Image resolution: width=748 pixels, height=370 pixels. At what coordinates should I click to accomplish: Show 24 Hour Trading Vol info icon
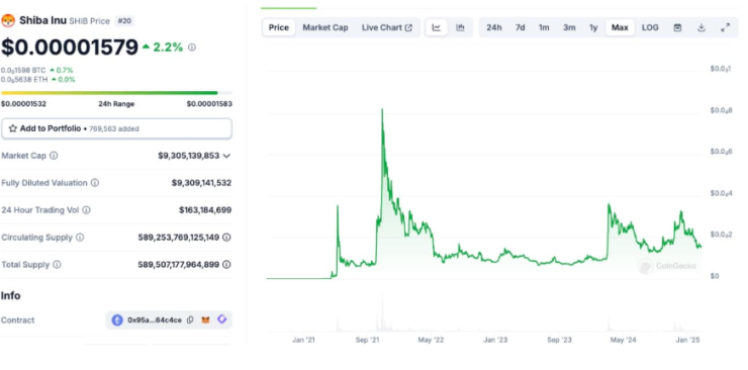(x=86, y=210)
